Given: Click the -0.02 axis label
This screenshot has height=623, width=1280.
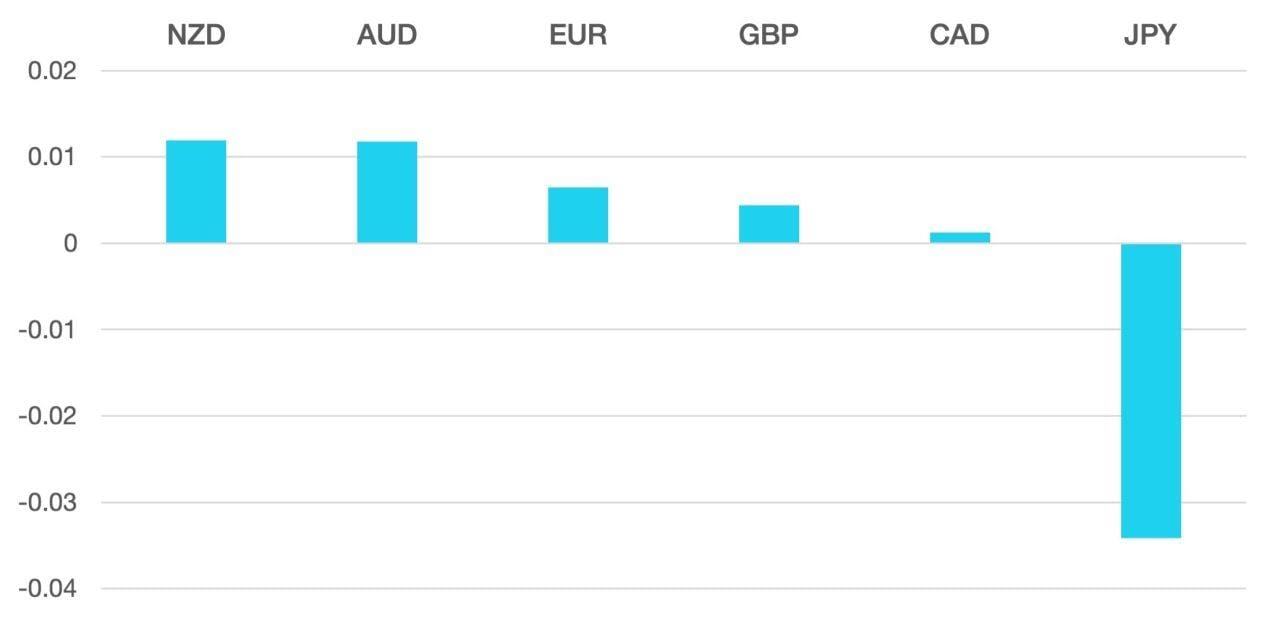Looking at the screenshot, I should click(x=47, y=415).
